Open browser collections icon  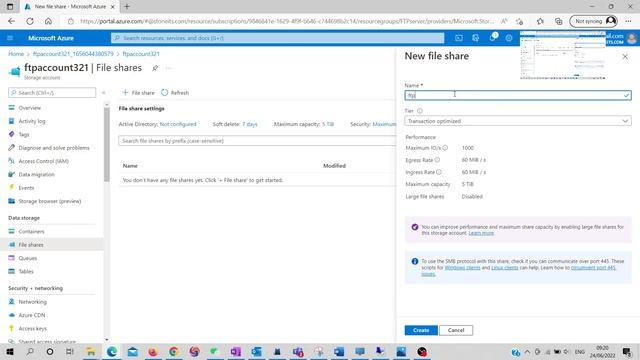pos(559,21)
